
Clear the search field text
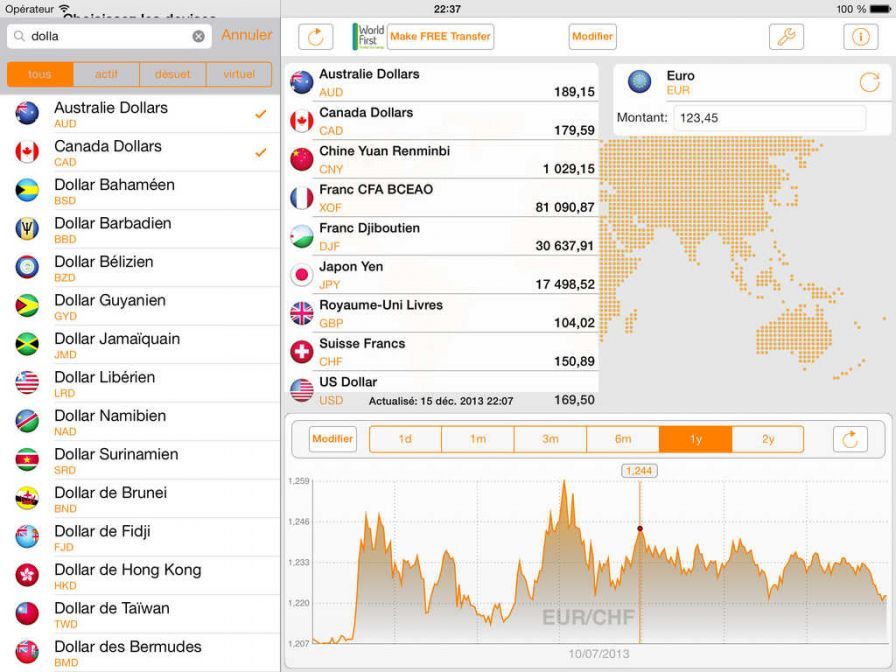tap(198, 36)
